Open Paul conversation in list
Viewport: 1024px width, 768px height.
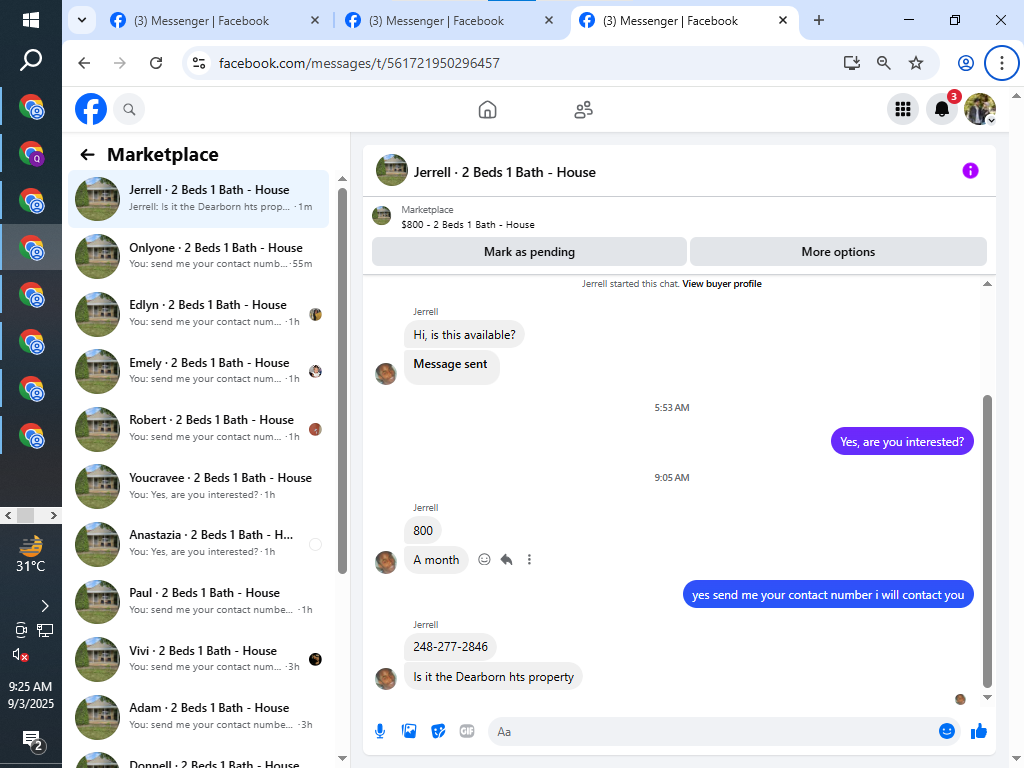pos(199,601)
